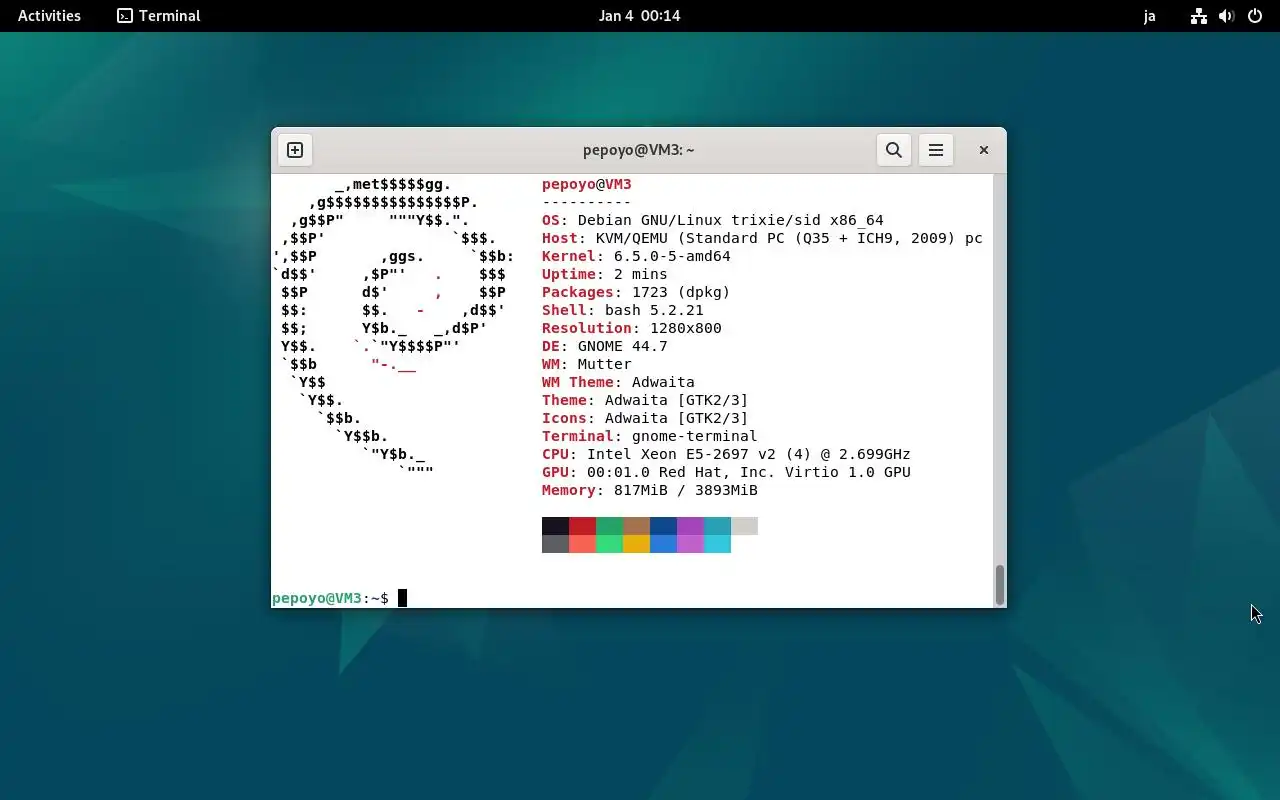The height and width of the screenshot is (800, 1280).
Task: Click the Shell bash 5.2.21 line
Action: (x=623, y=310)
